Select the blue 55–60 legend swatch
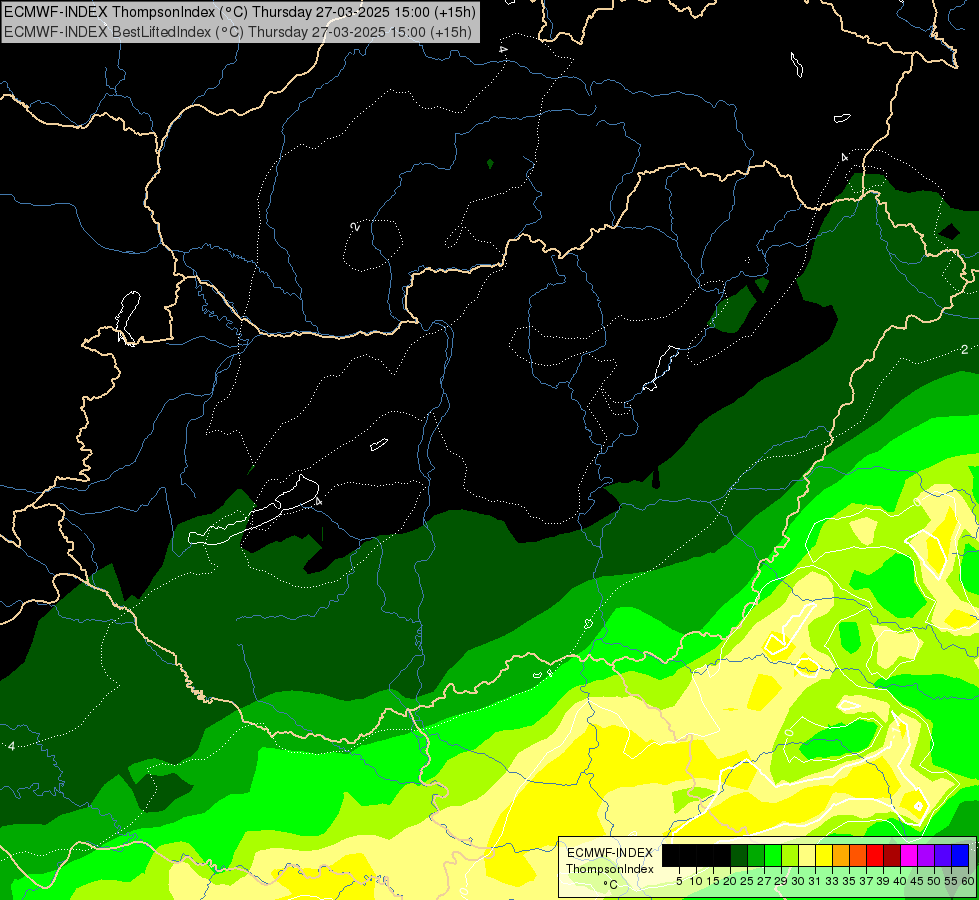Viewport: 979px width, 900px height. coord(960,855)
